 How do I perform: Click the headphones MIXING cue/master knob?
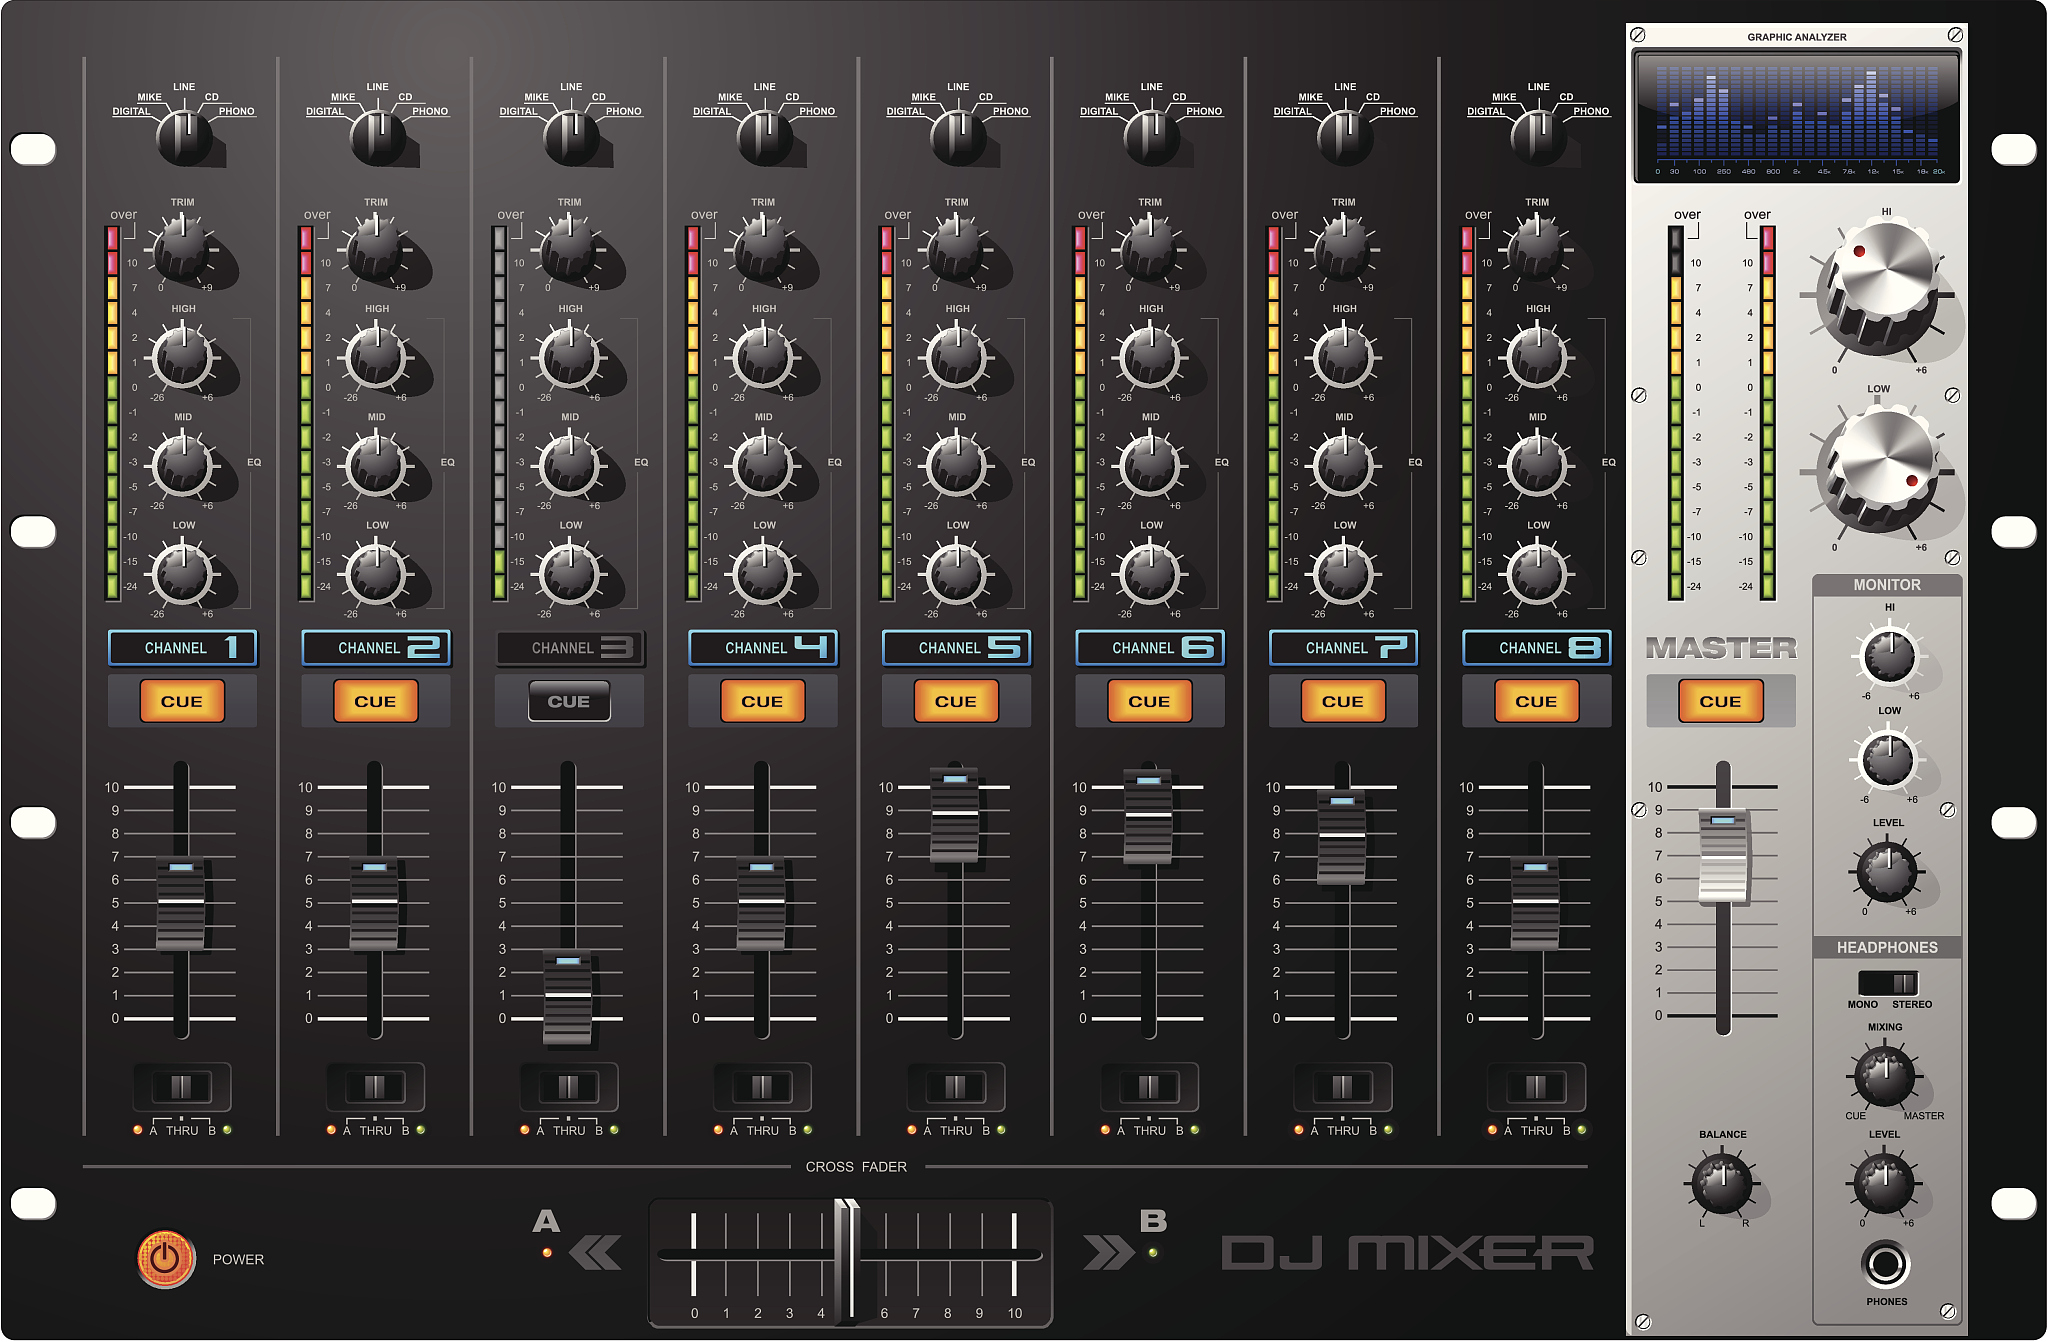(1884, 1073)
